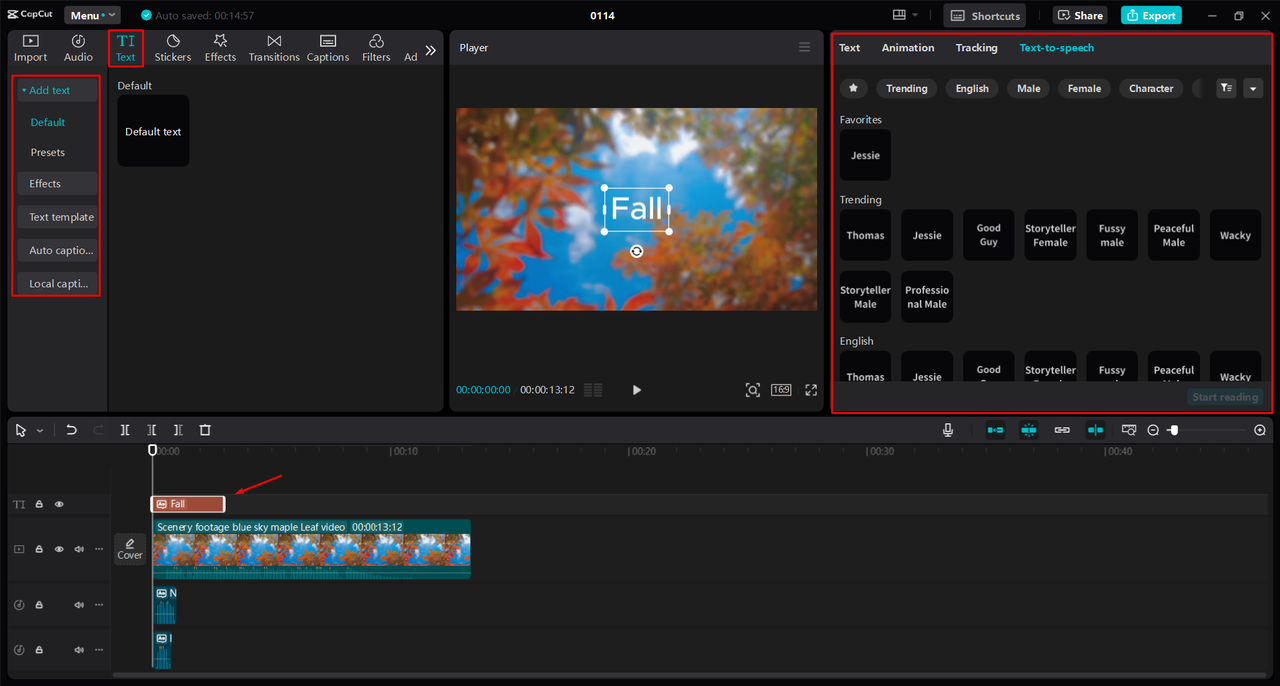Zoom out the timeline
The image size is (1280, 686).
(x=1153, y=430)
